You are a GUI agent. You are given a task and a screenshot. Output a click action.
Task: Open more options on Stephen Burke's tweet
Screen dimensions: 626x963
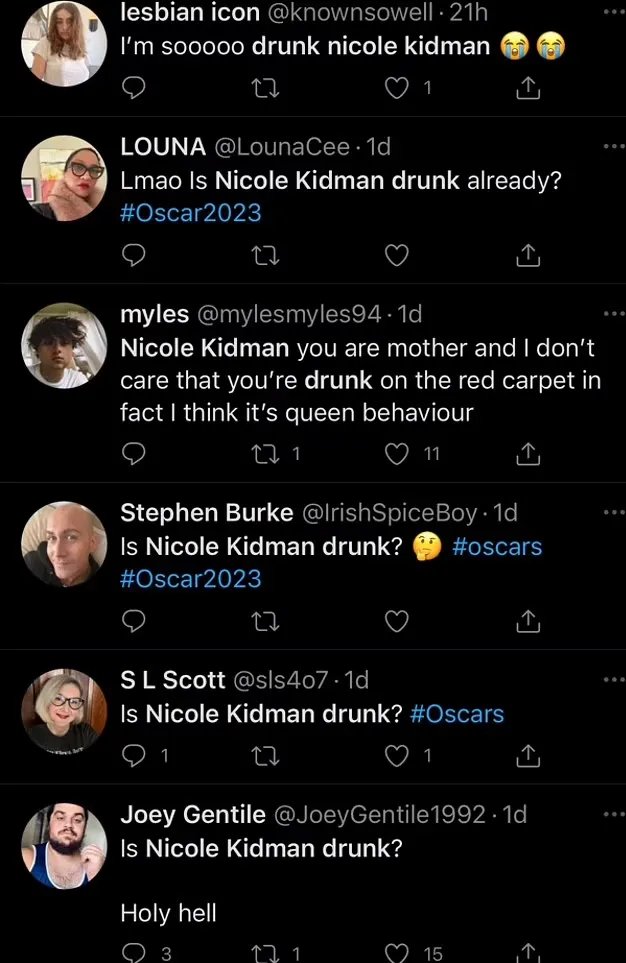[613, 513]
